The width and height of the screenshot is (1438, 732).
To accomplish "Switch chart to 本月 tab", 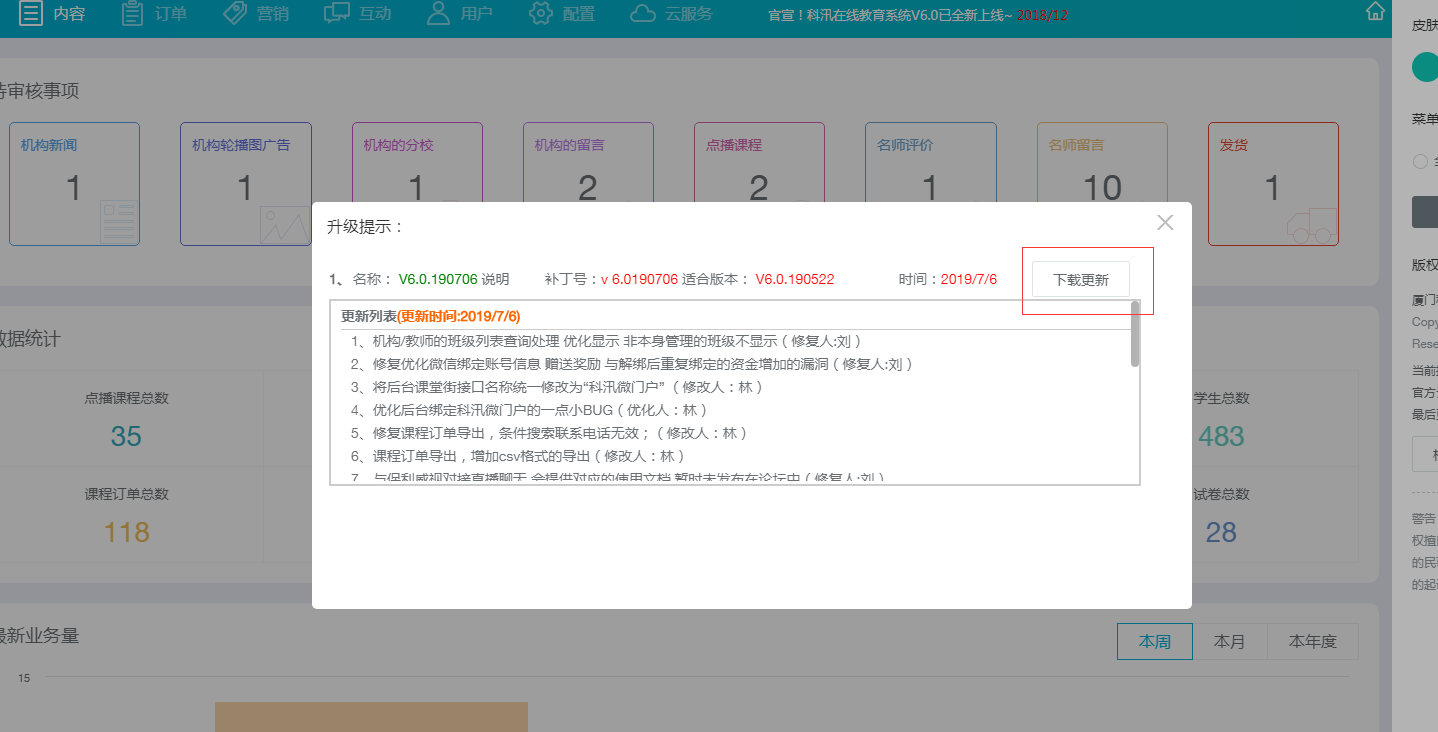I will pos(1229,642).
